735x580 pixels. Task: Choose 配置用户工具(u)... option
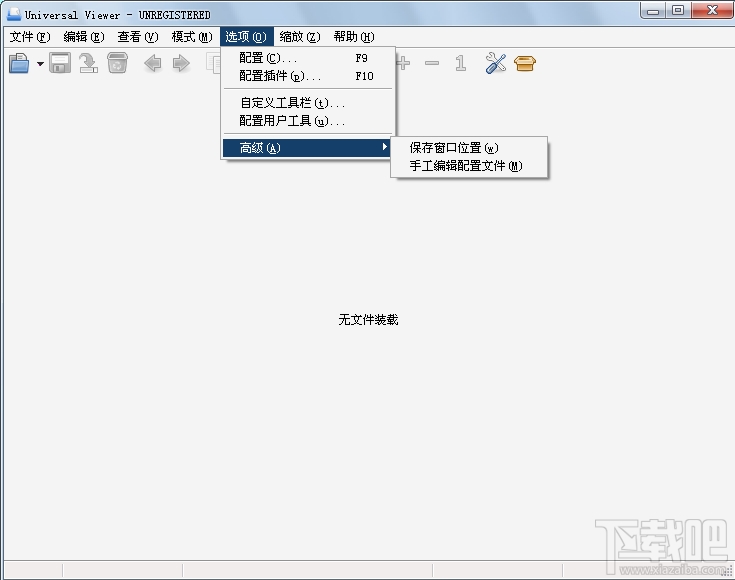308,121
